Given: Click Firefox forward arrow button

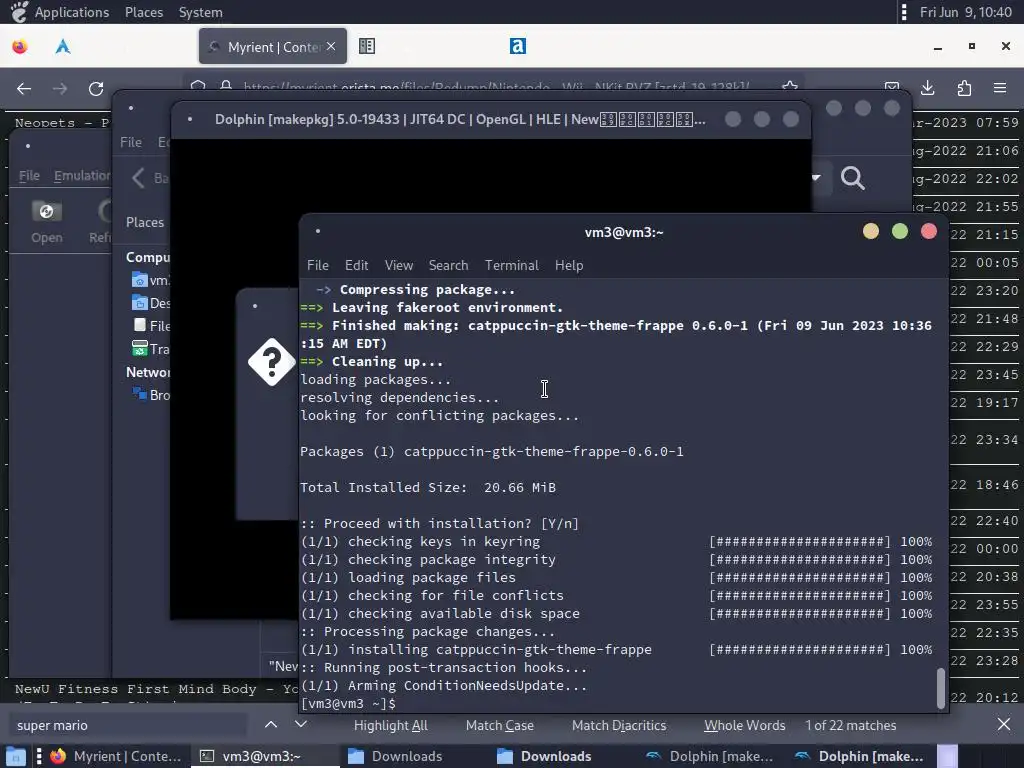Looking at the screenshot, I should pos(60,89).
